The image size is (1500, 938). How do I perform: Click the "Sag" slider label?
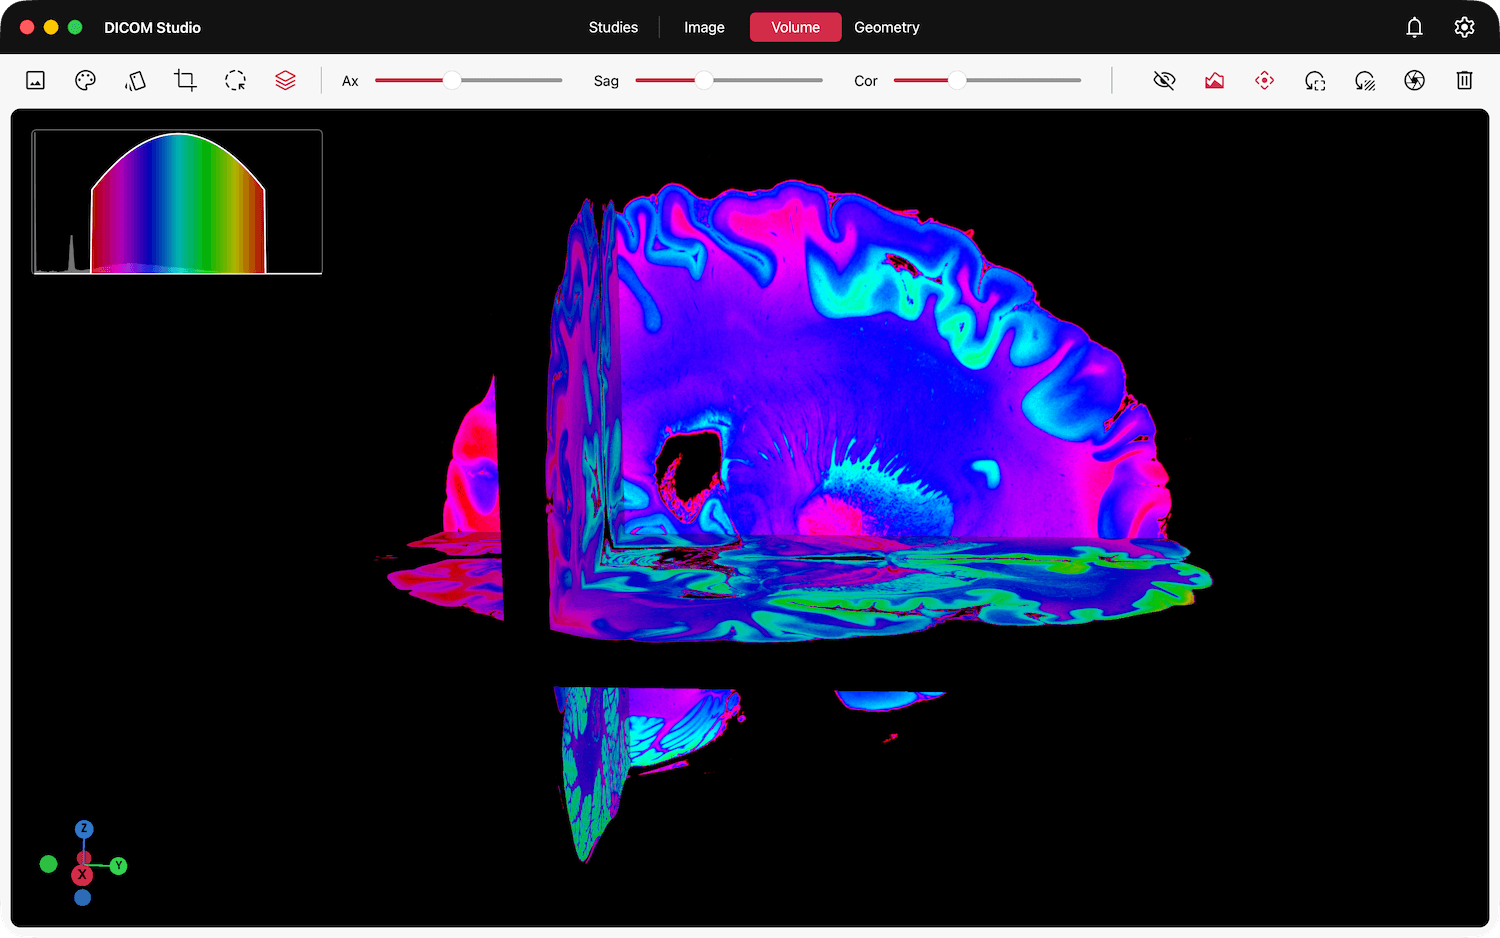[606, 81]
